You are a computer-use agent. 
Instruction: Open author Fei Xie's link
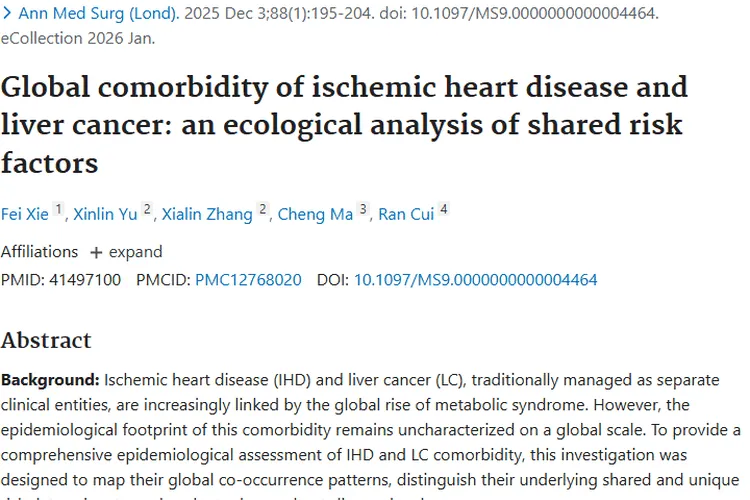(x=24, y=214)
